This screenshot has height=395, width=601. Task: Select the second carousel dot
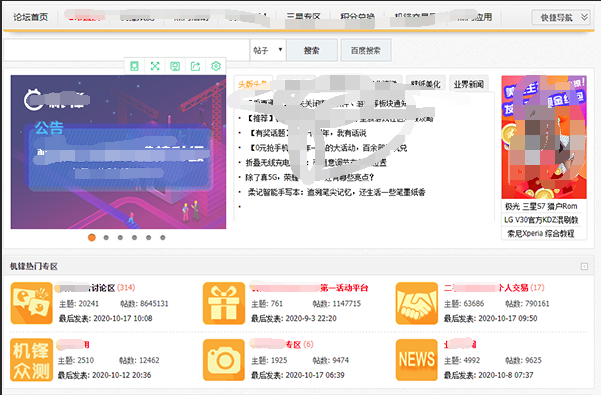(106, 238)
